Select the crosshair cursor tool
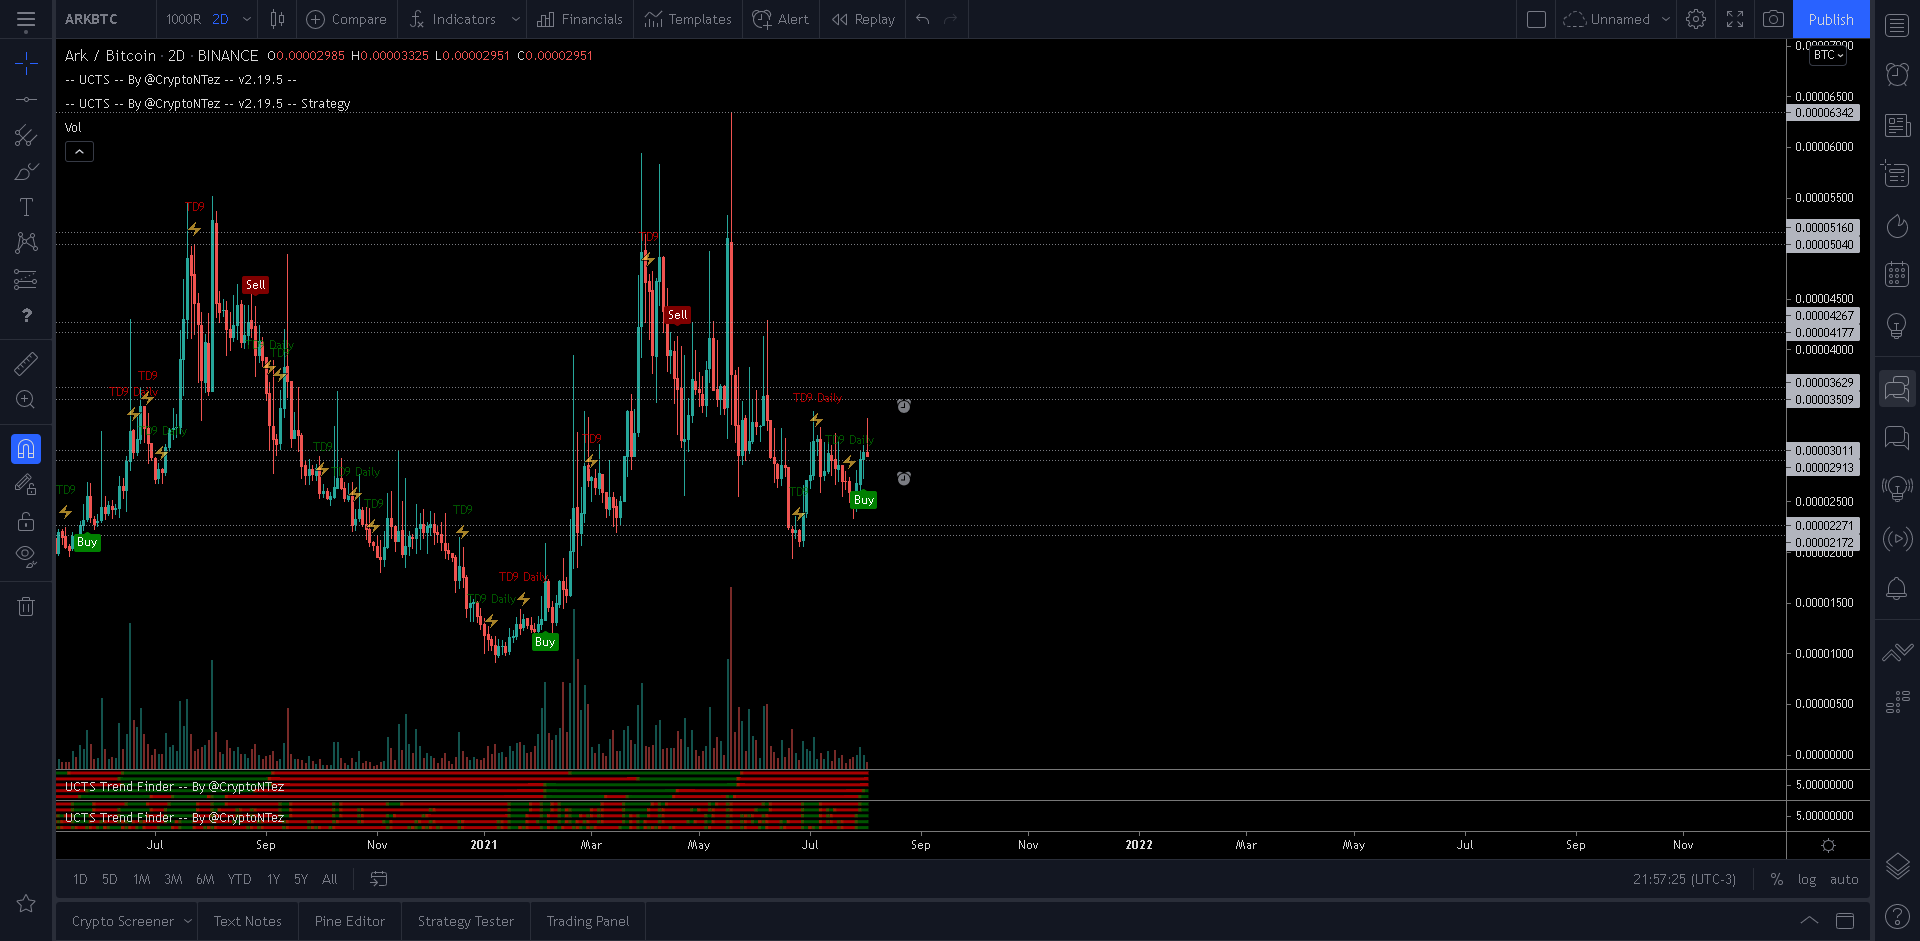This screenshot has height=941, width=1920. [26, 62]
